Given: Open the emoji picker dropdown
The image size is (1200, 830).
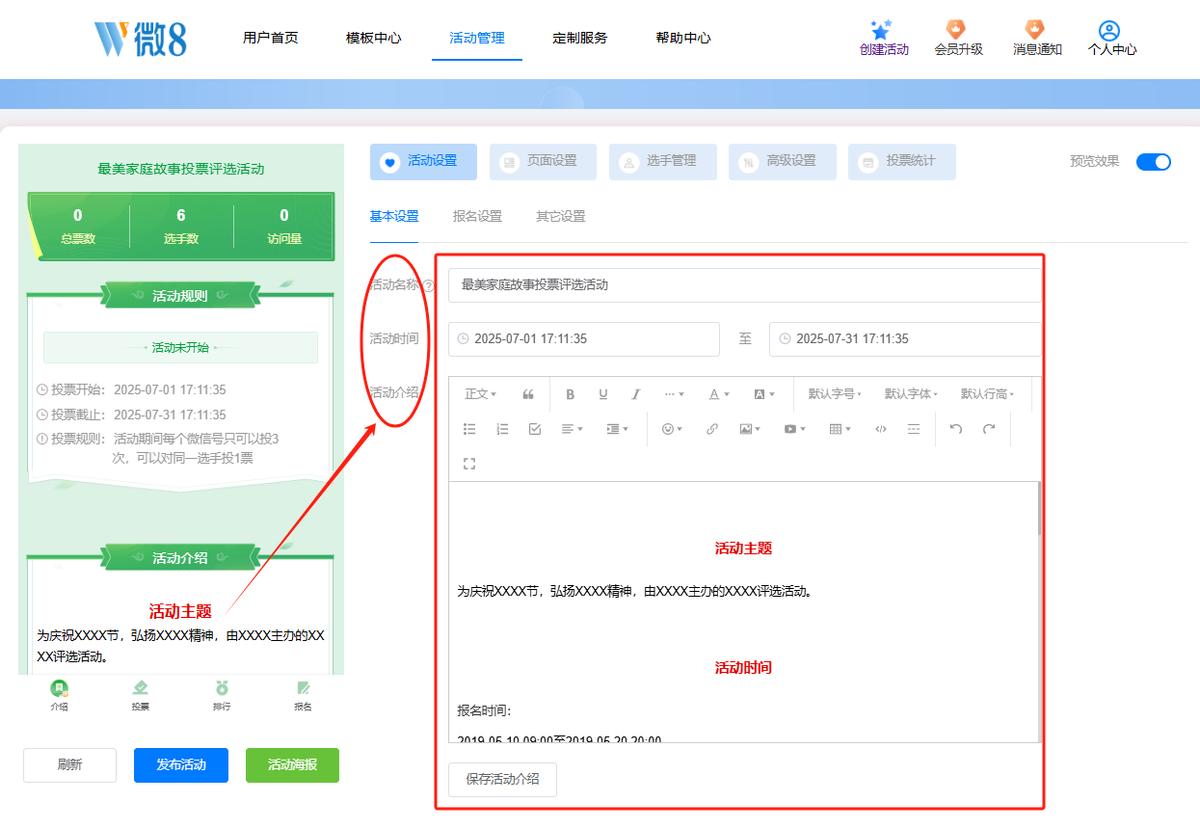Looking at the screenshot, I should 672,429.
